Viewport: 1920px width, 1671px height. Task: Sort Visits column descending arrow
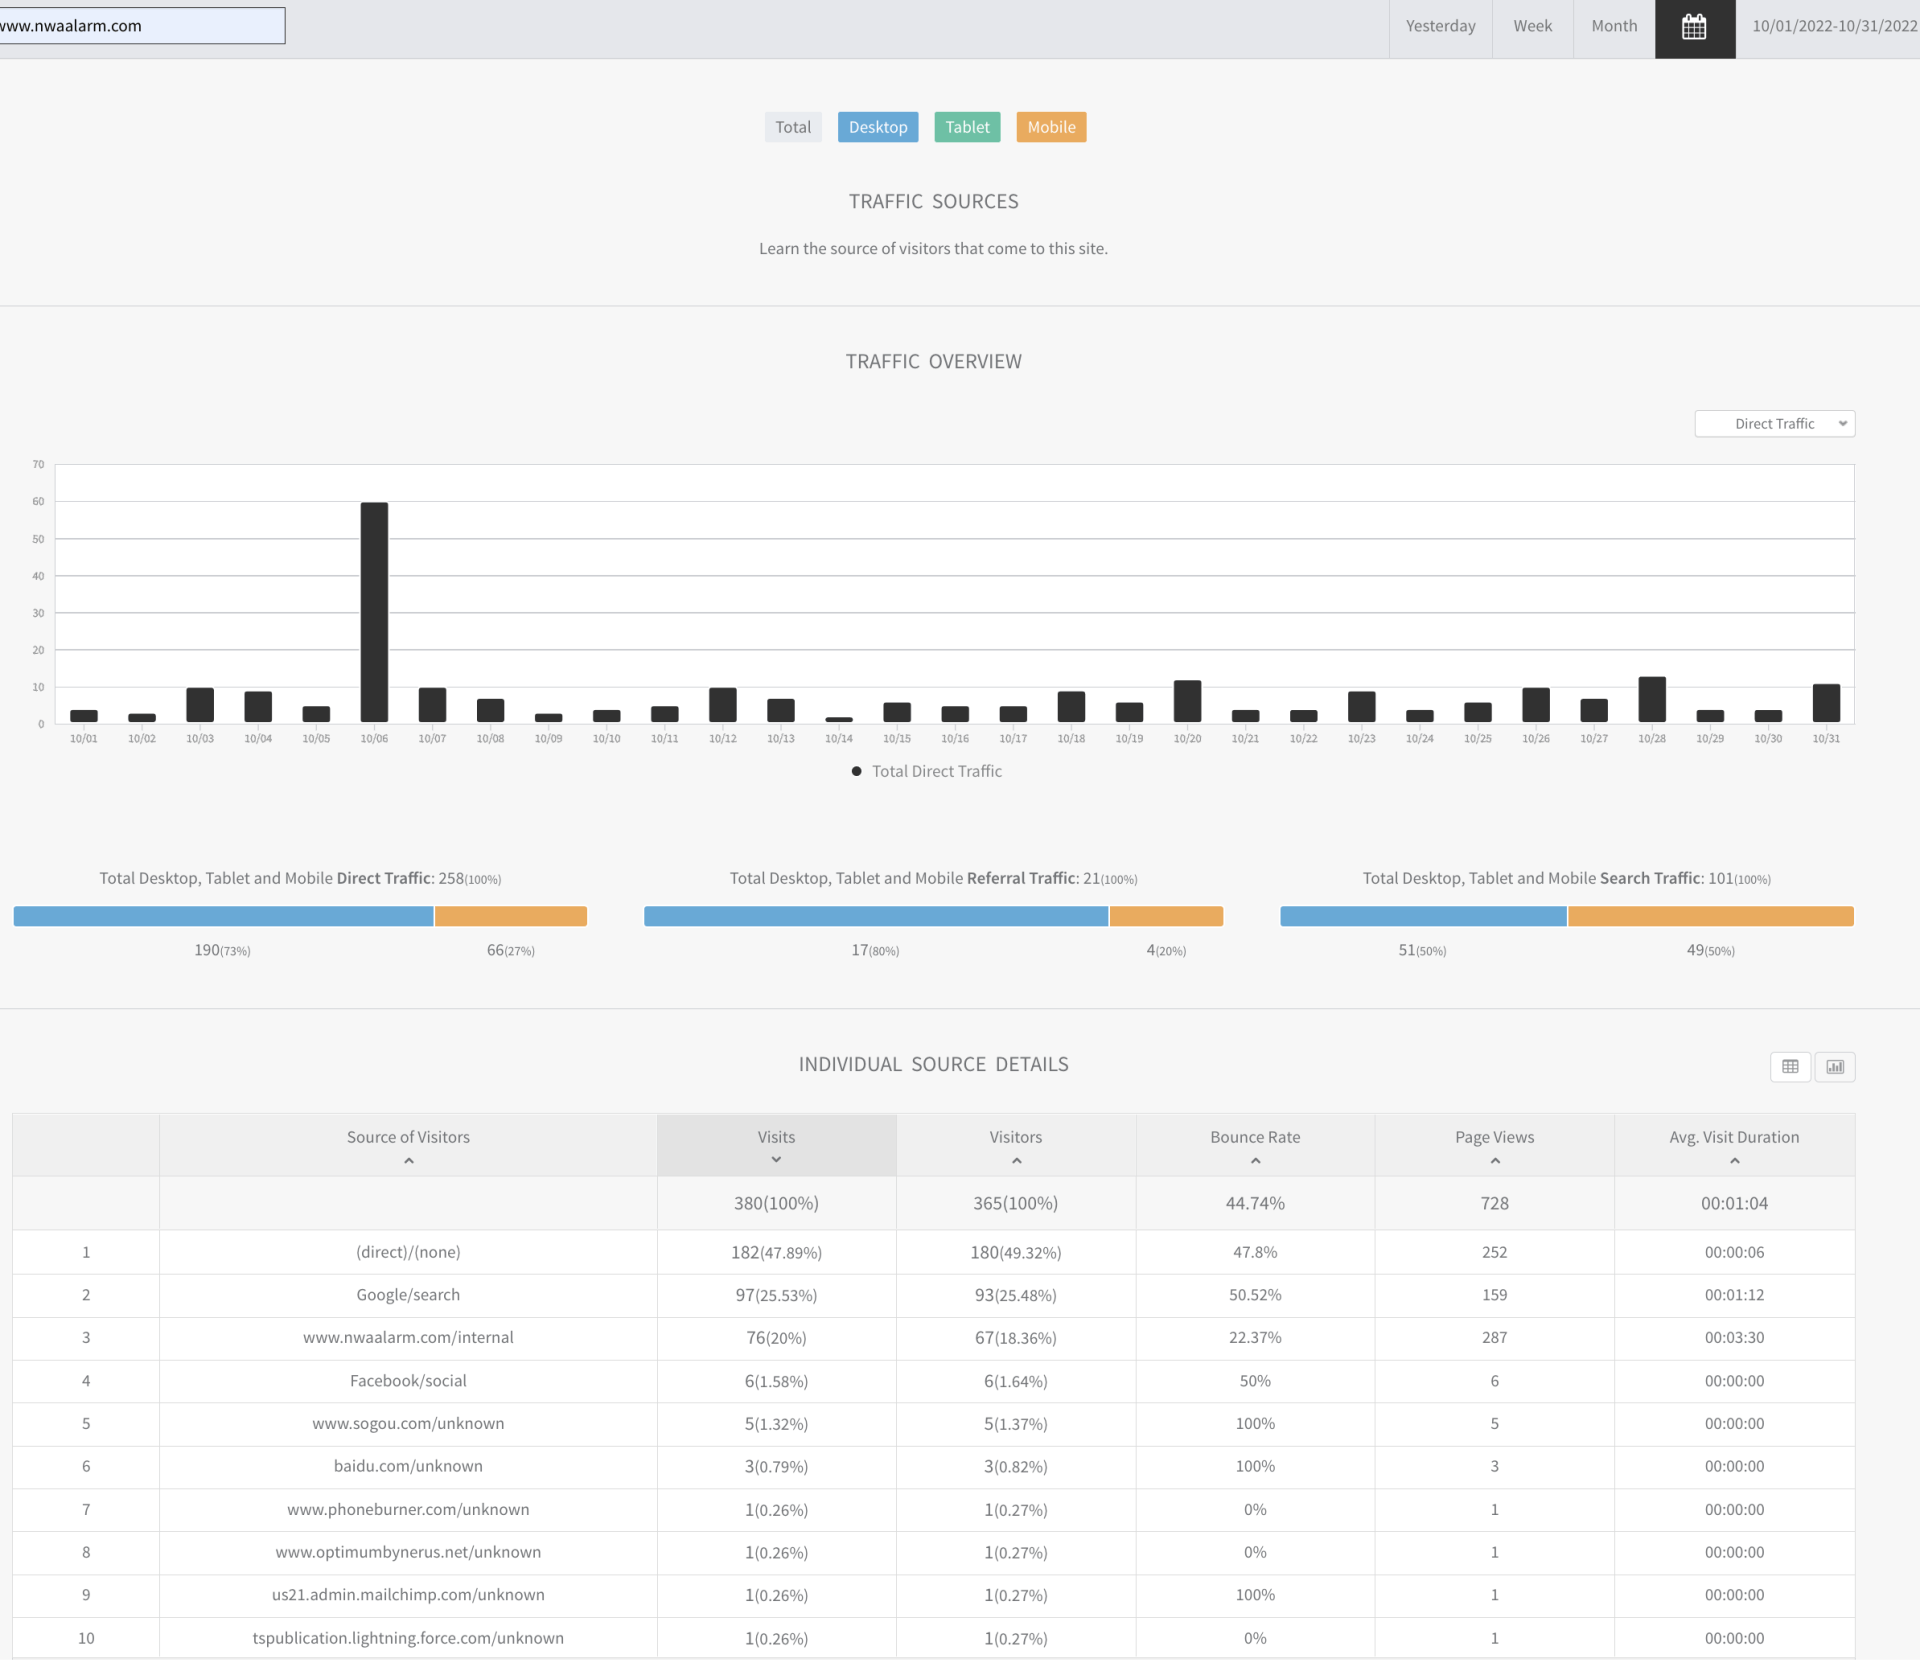point(776,1160)
